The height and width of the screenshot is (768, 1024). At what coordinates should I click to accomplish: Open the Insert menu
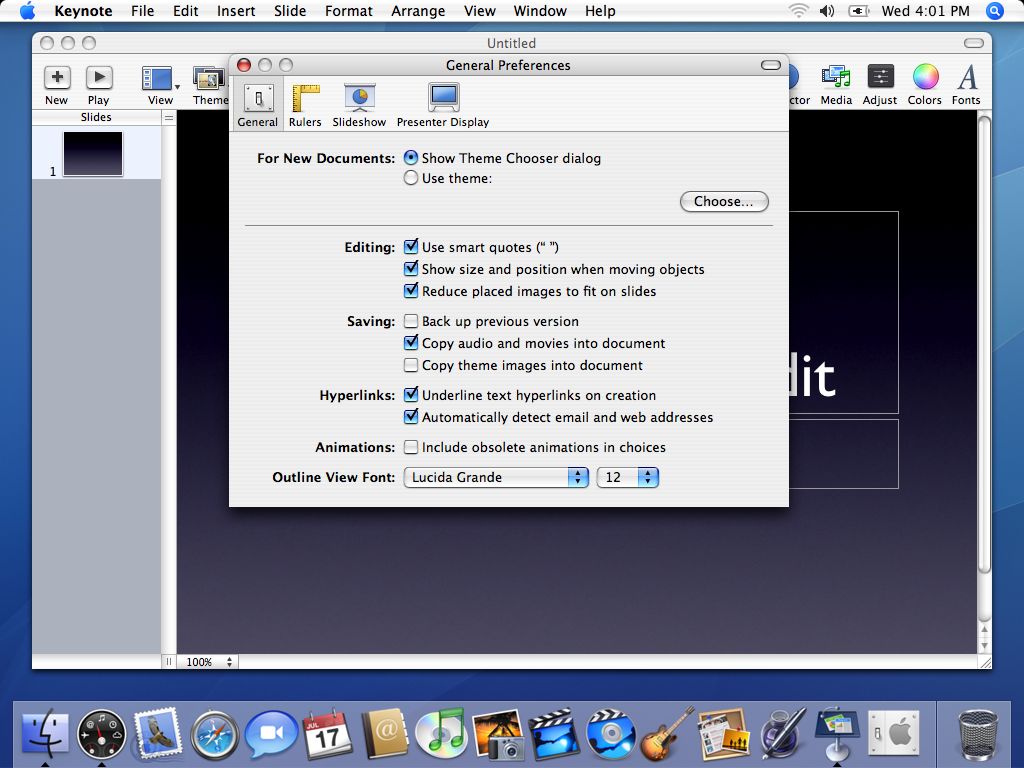(236, 11)
